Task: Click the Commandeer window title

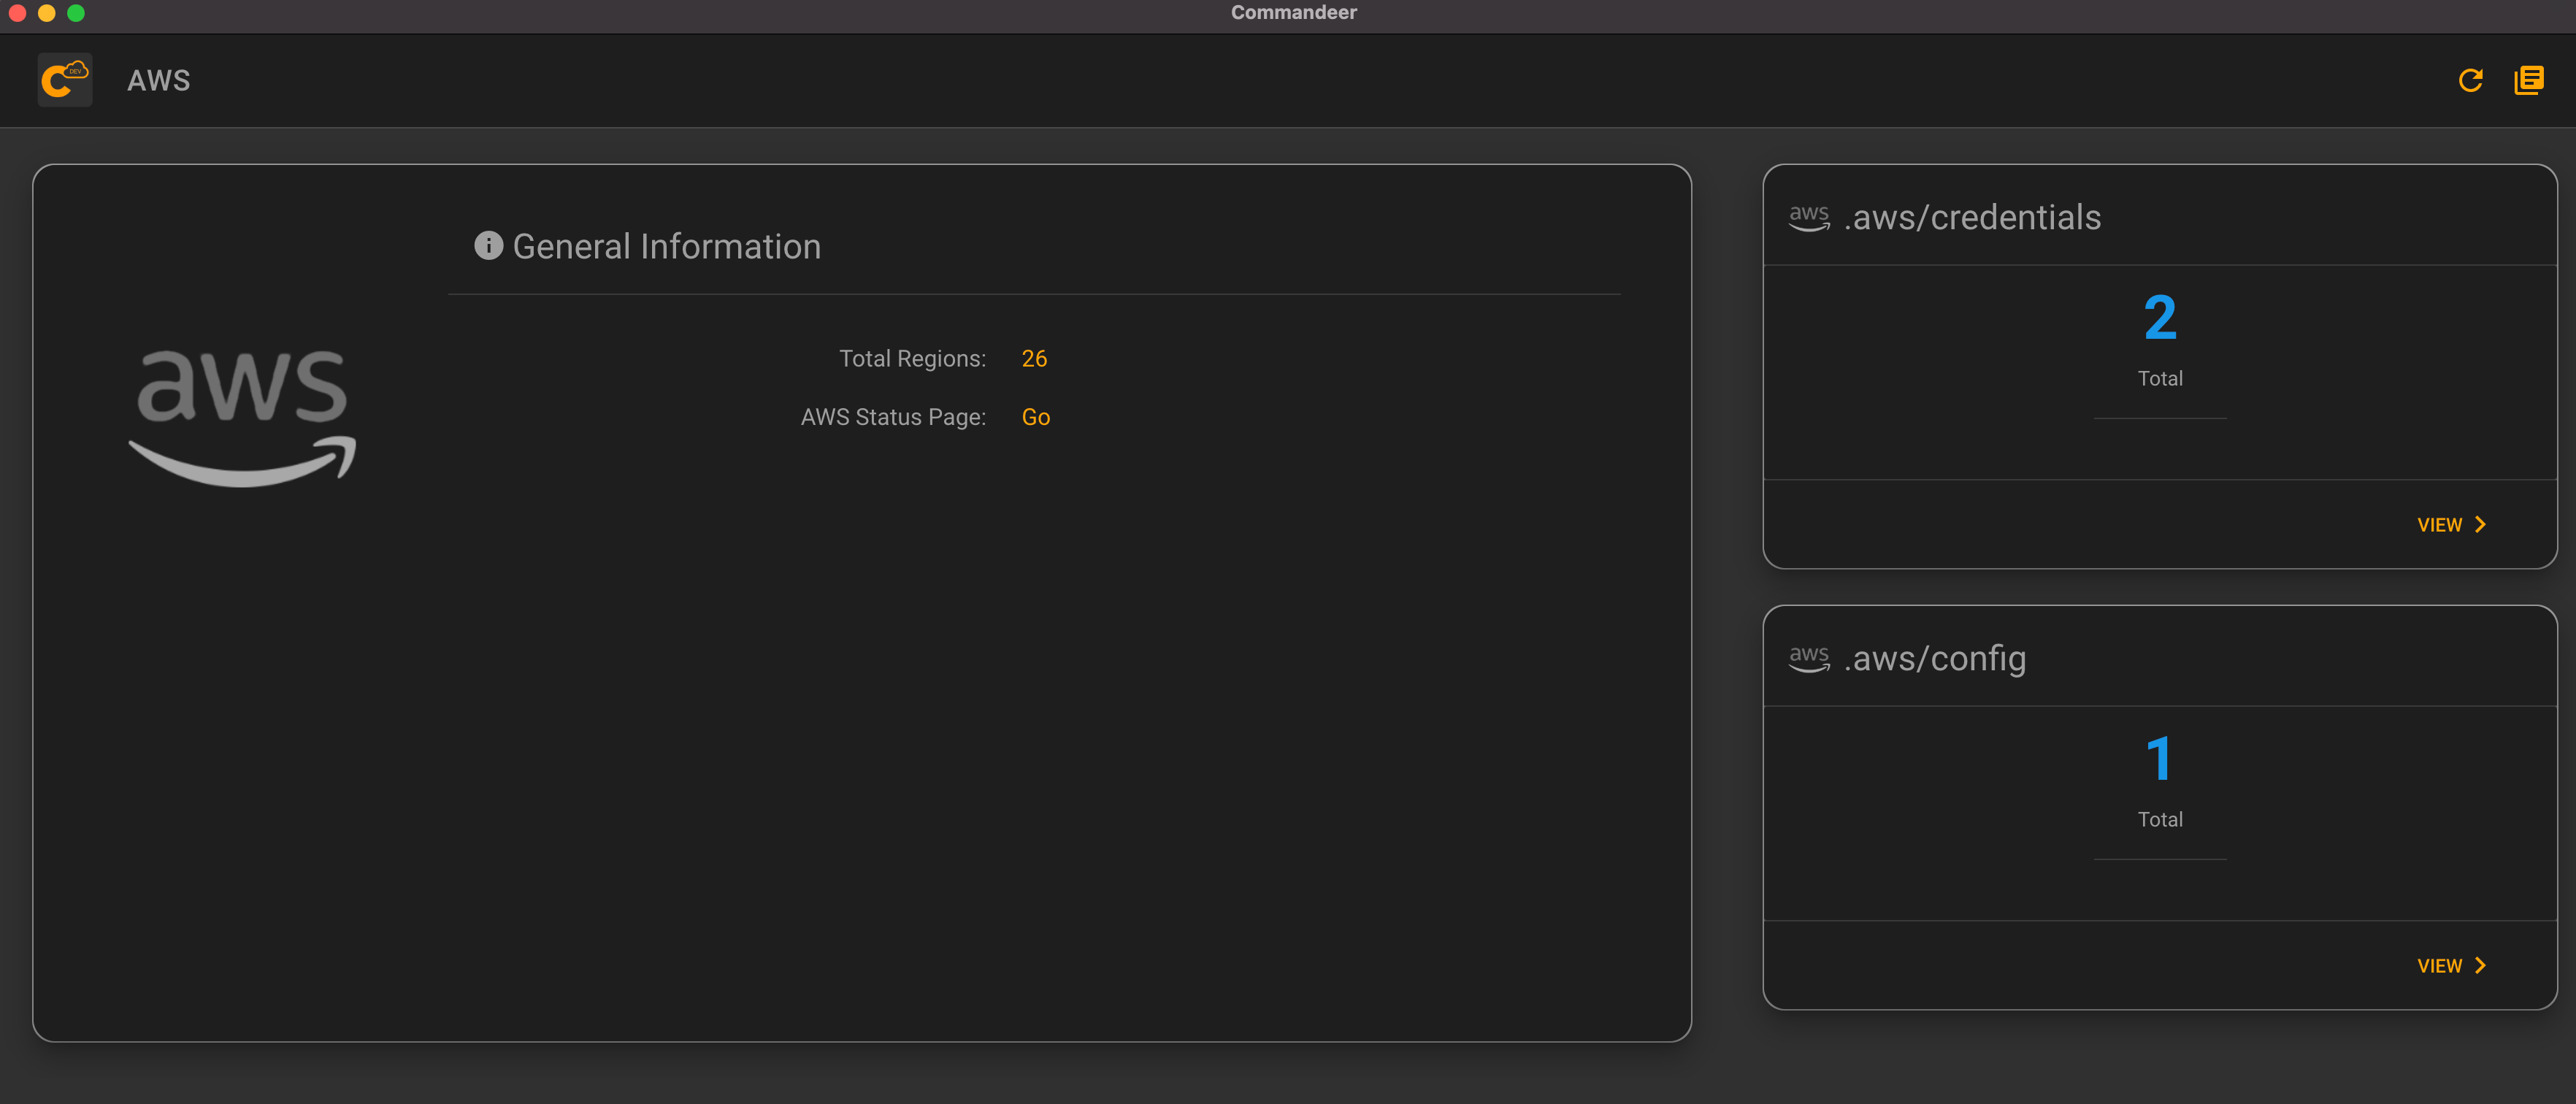Action: (x=1293, y=13)
